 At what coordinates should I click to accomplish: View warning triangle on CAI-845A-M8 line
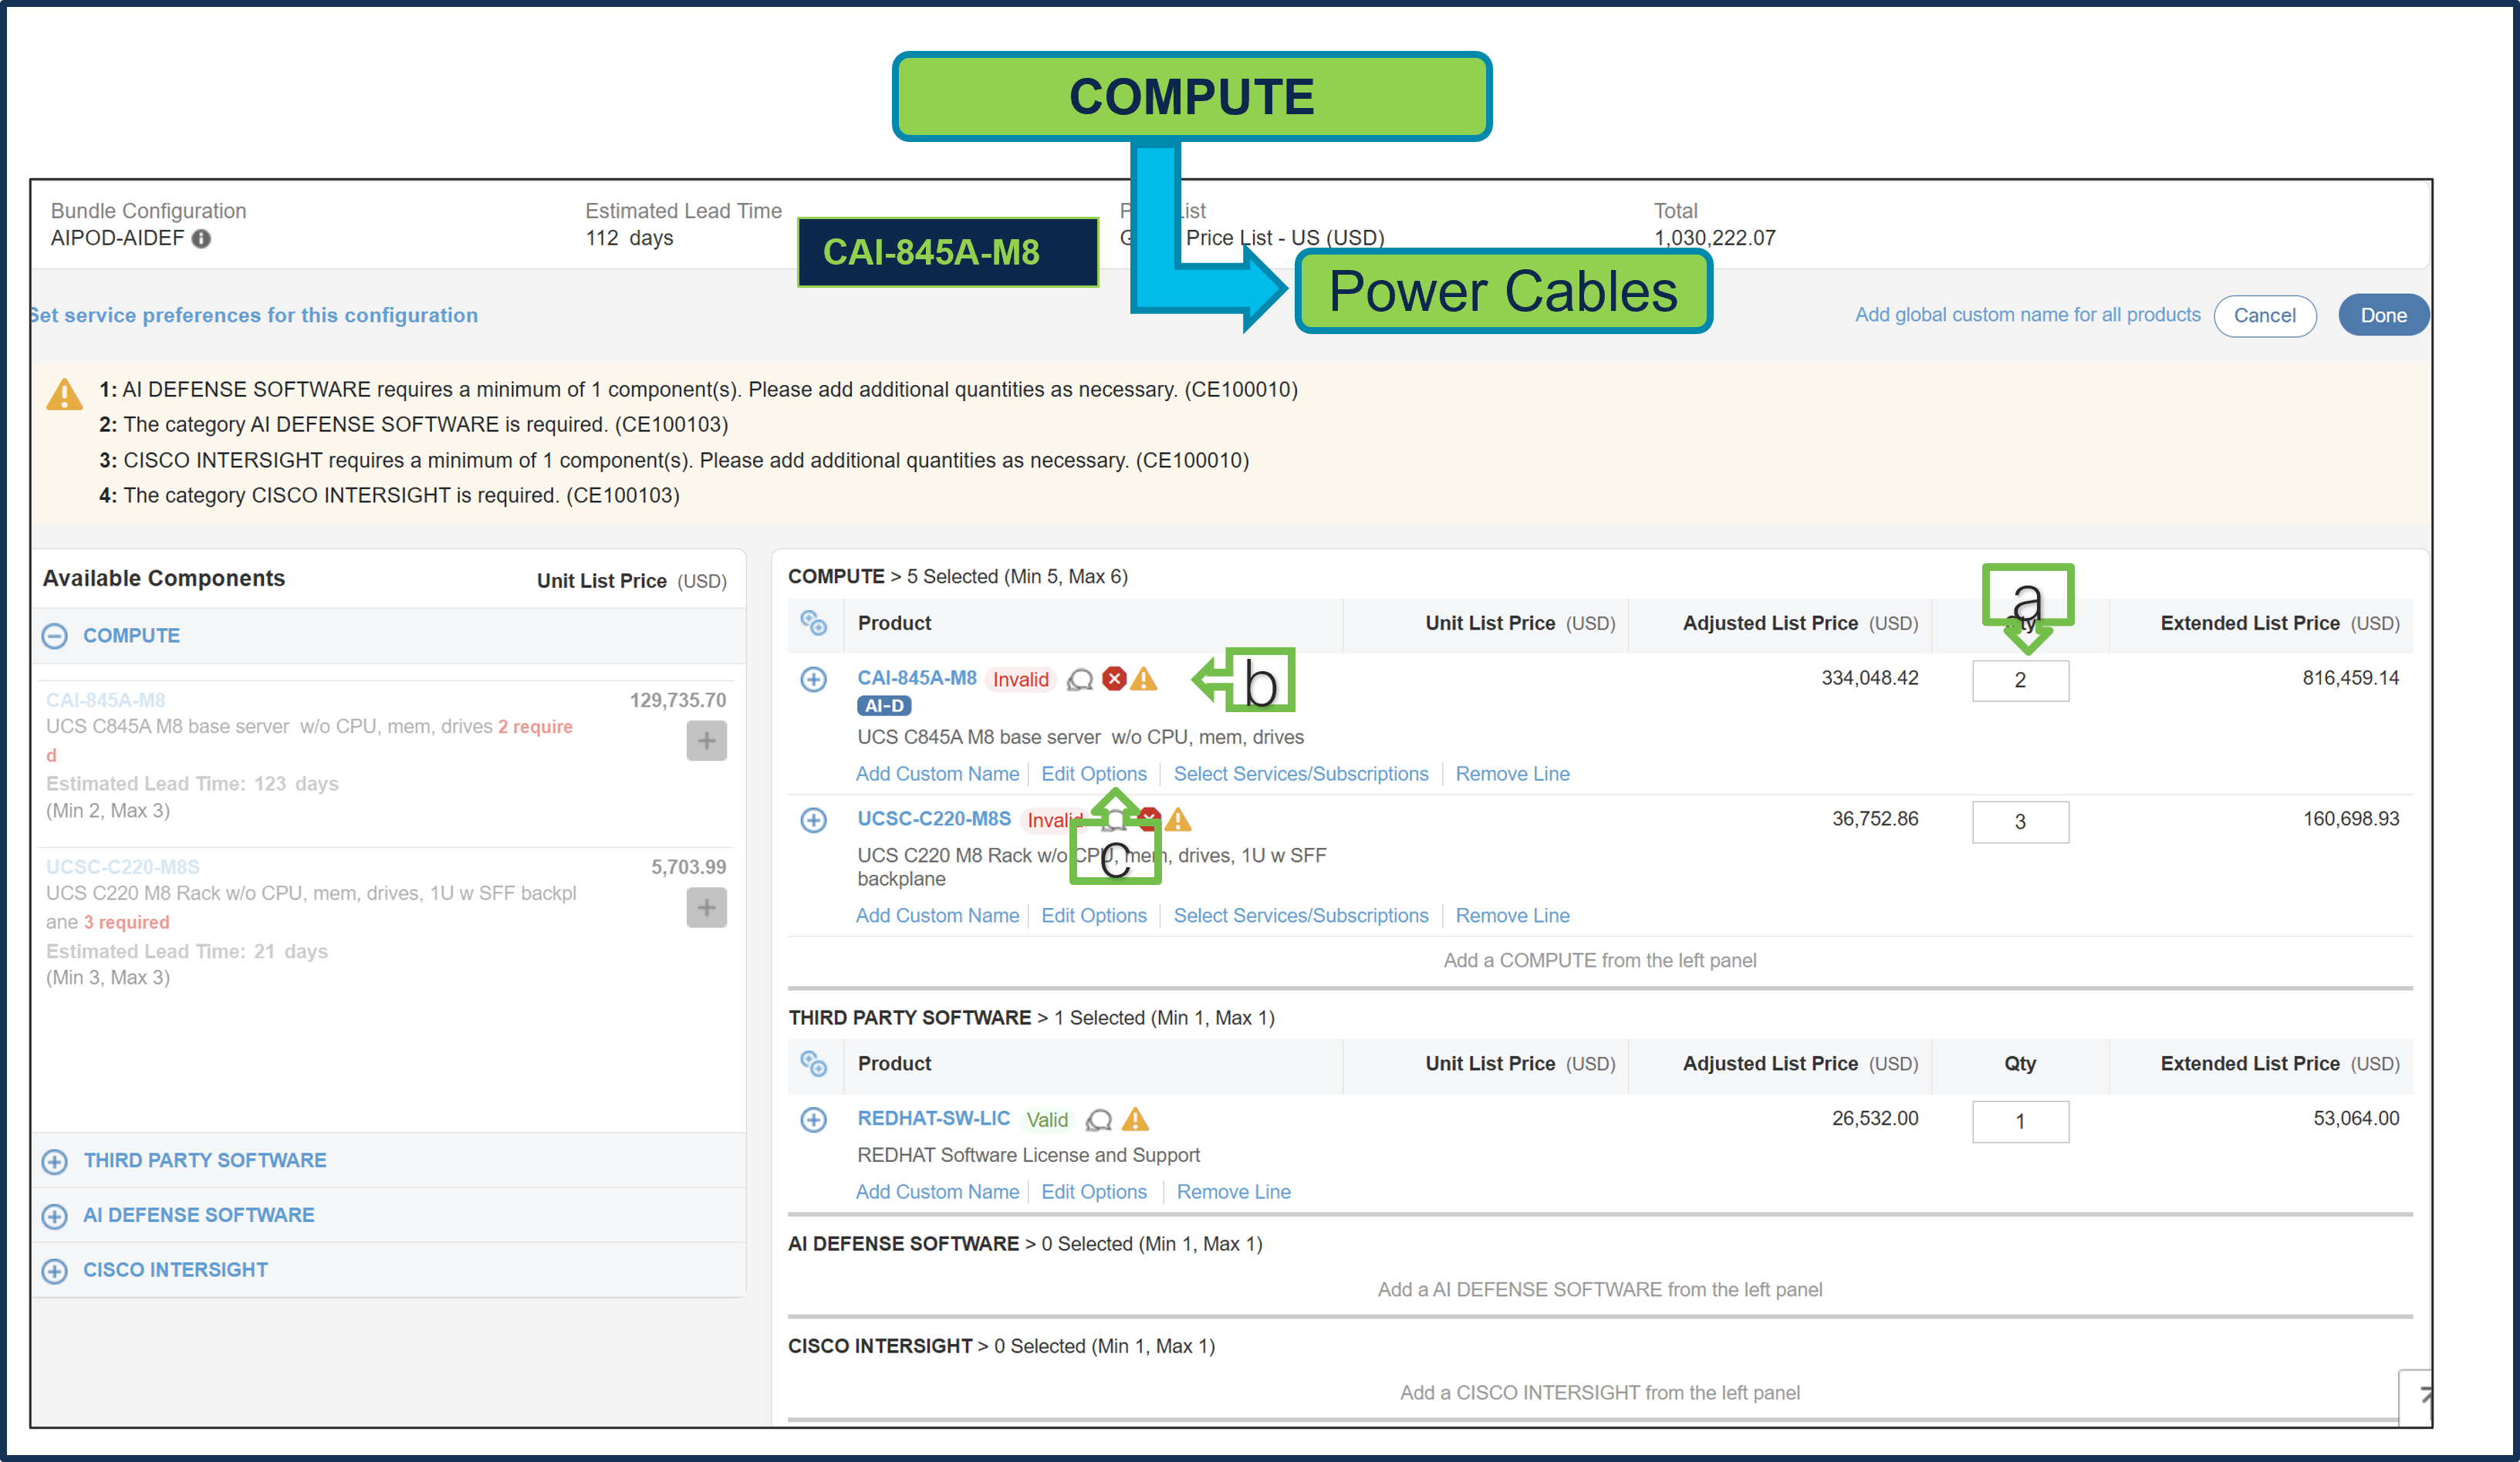pos(1146,680)
